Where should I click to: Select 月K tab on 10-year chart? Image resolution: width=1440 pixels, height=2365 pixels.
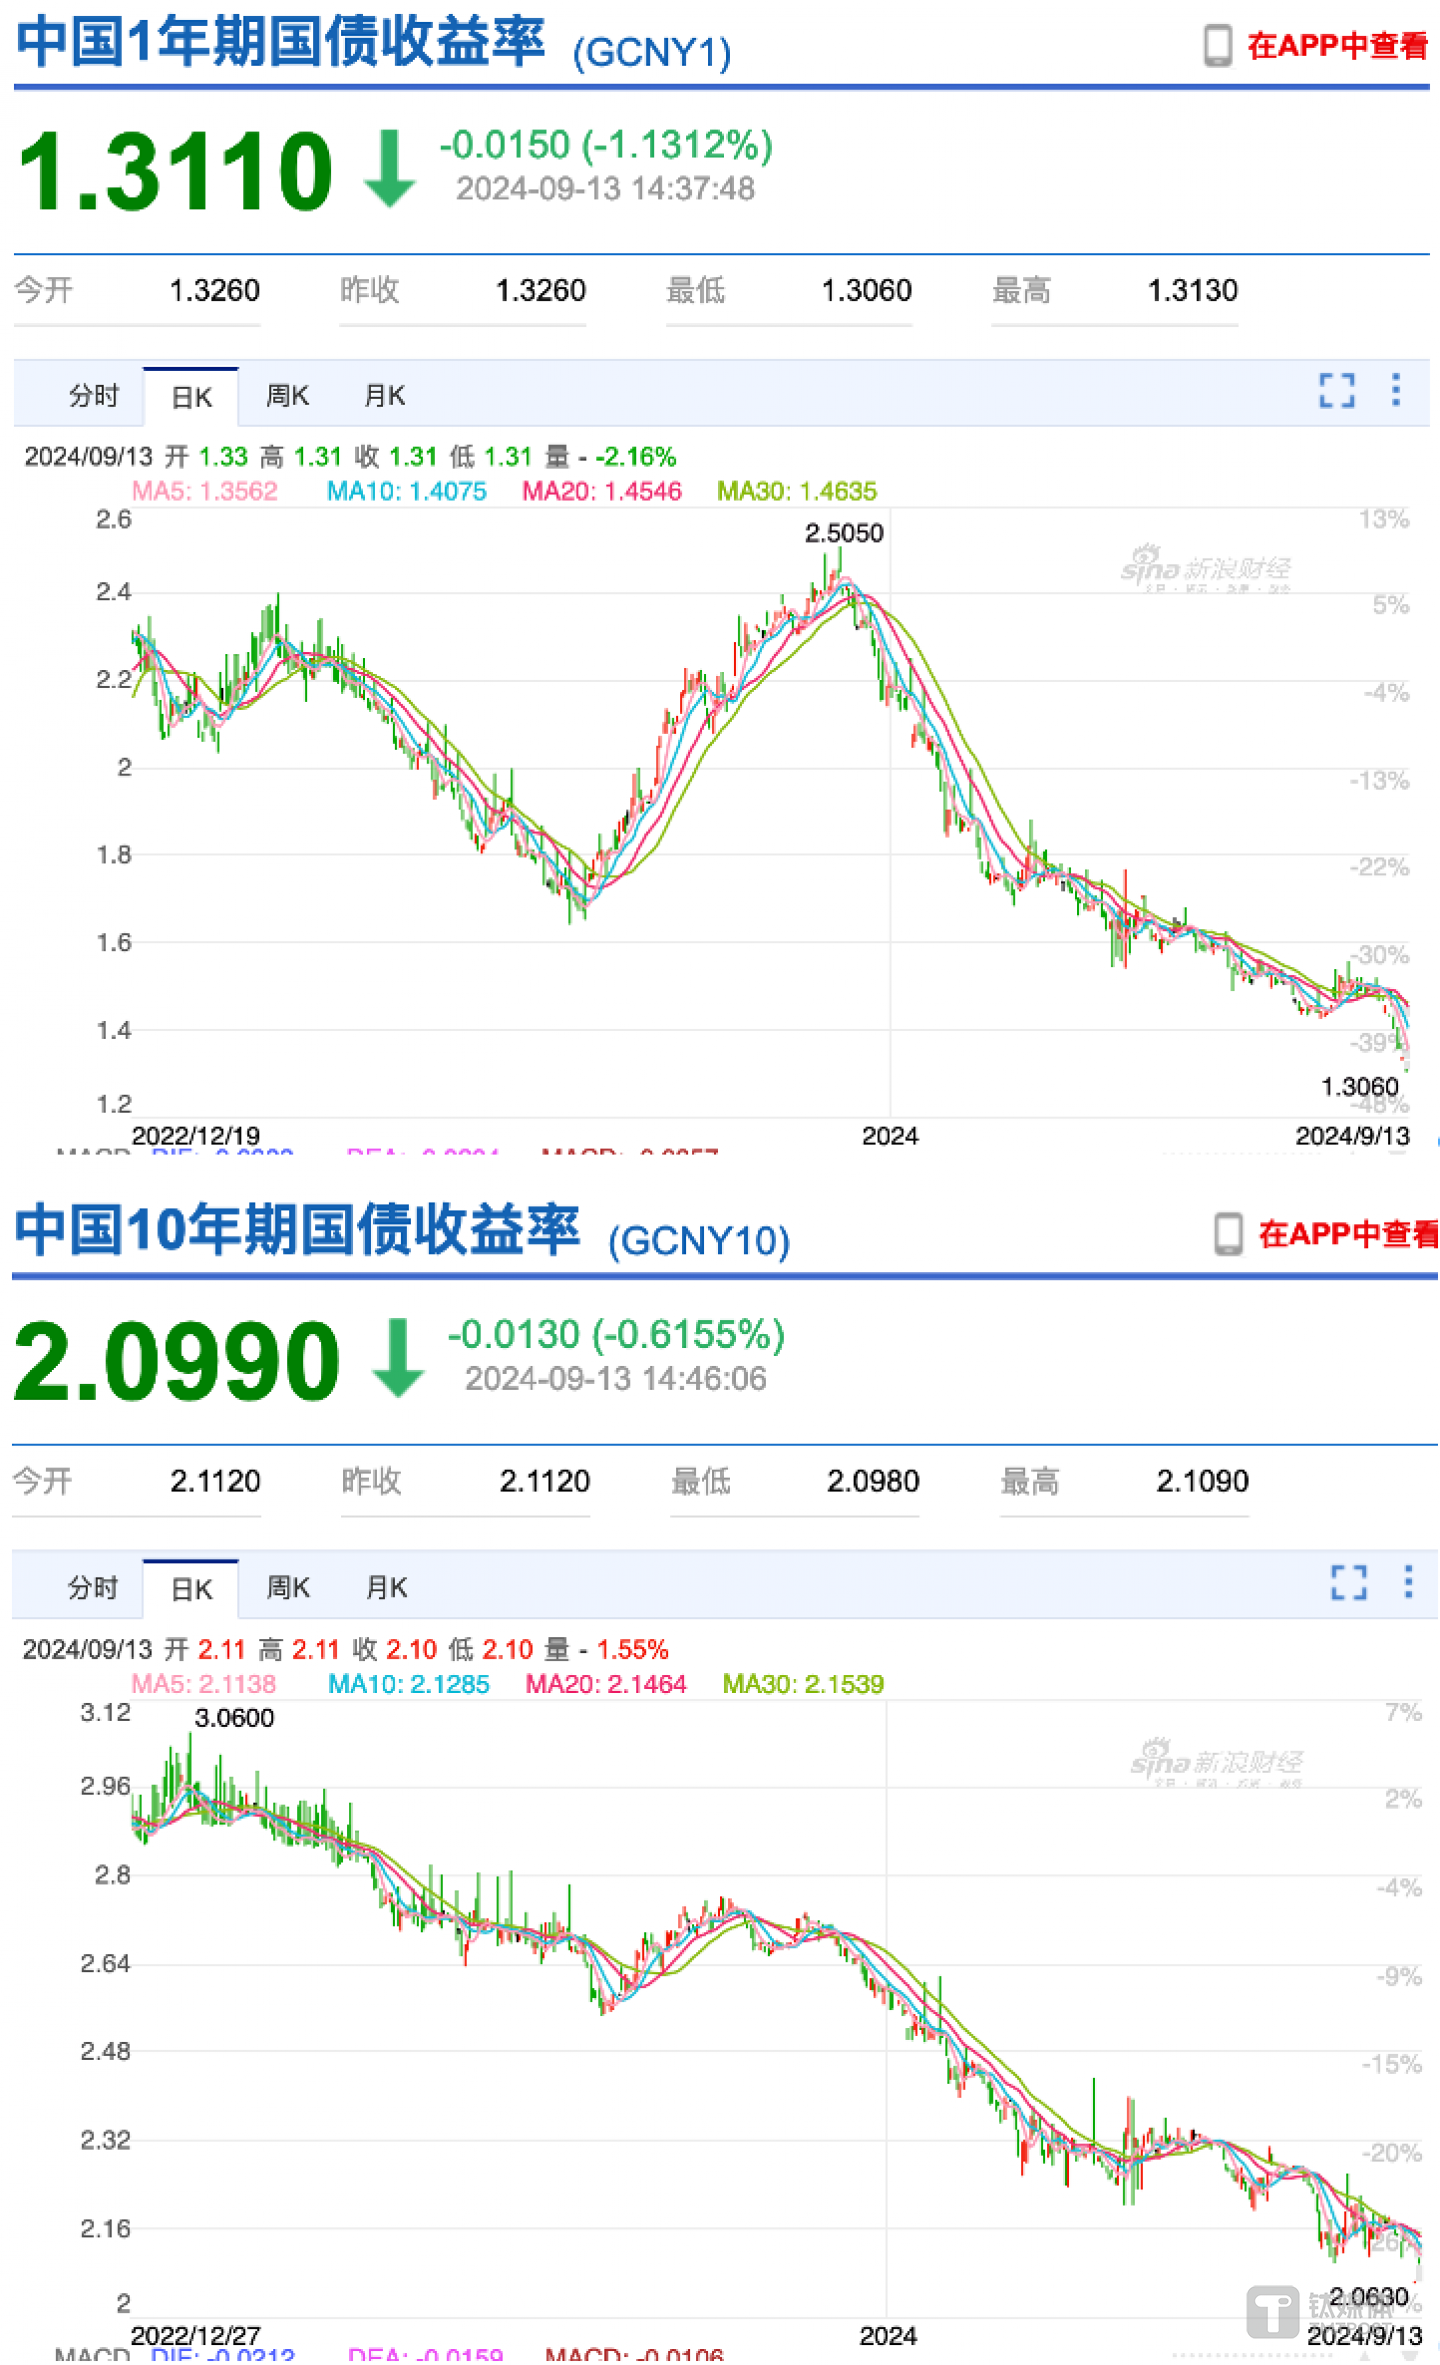[386, 1588]
